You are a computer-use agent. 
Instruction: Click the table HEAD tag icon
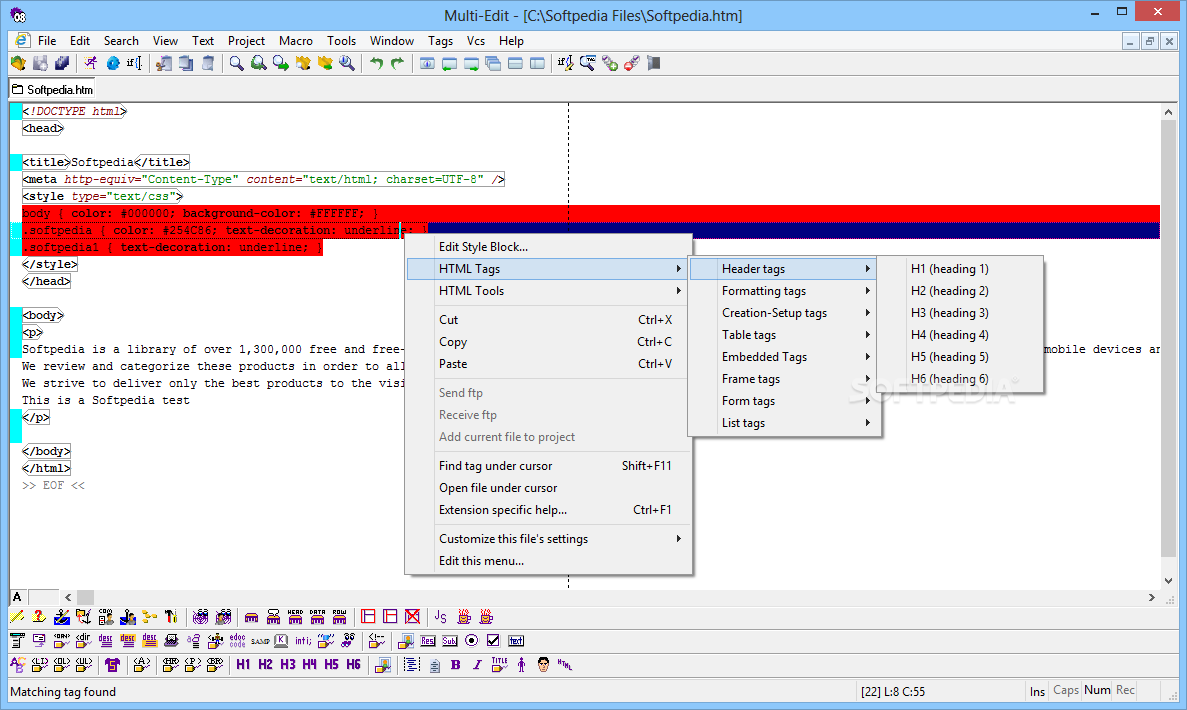[x=295, y=617]
